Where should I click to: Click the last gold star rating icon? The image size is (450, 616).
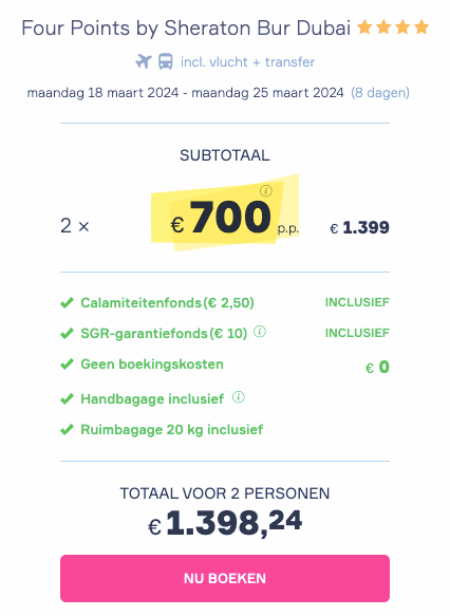pyautogui.click(x=421, y=28)
